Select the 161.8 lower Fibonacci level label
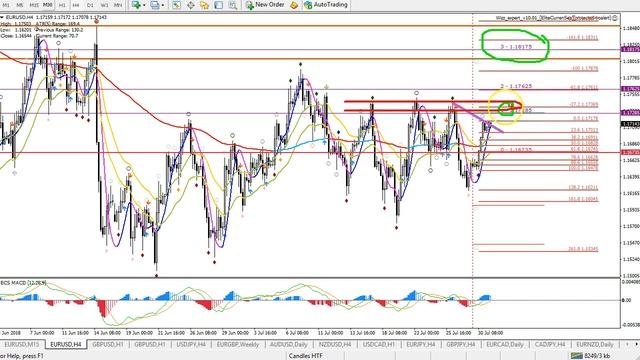Screen dimensions: 640x360 point(583,199)
